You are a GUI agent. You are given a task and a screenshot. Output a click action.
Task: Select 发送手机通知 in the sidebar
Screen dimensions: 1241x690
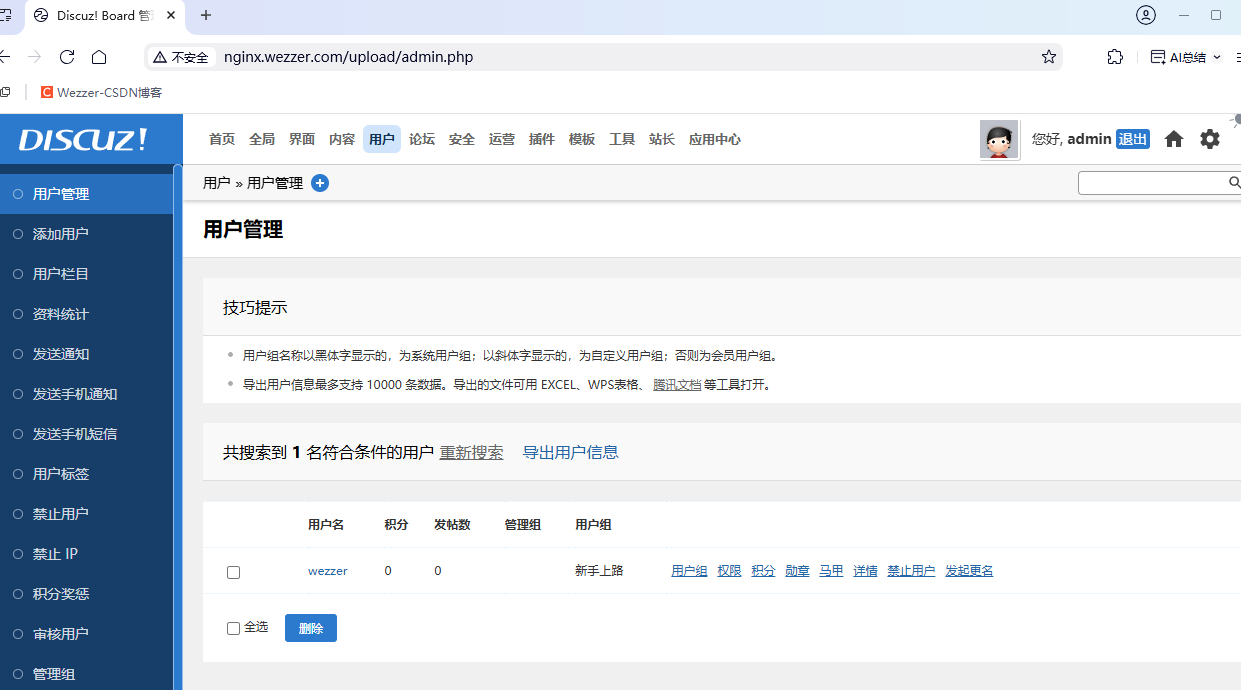coord(86,394)
